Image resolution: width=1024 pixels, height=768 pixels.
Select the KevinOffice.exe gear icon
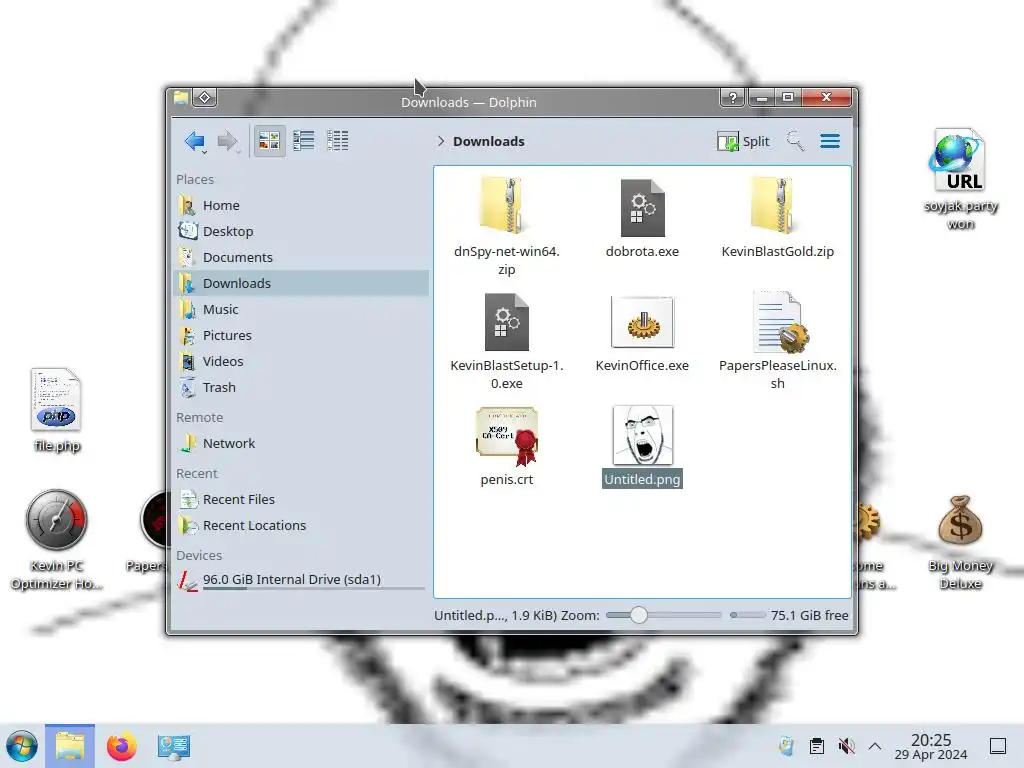click(643, 322)
